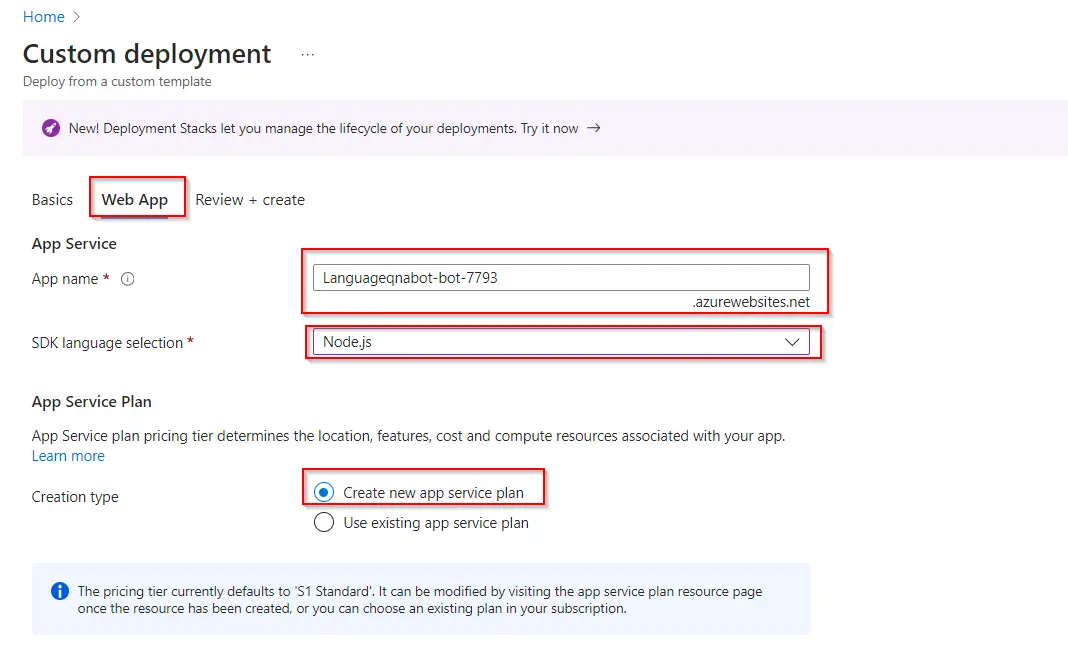Open the ellipsis menu beside Custom deployment
Screen dimensions: 1068x654
tap(307, 54)
